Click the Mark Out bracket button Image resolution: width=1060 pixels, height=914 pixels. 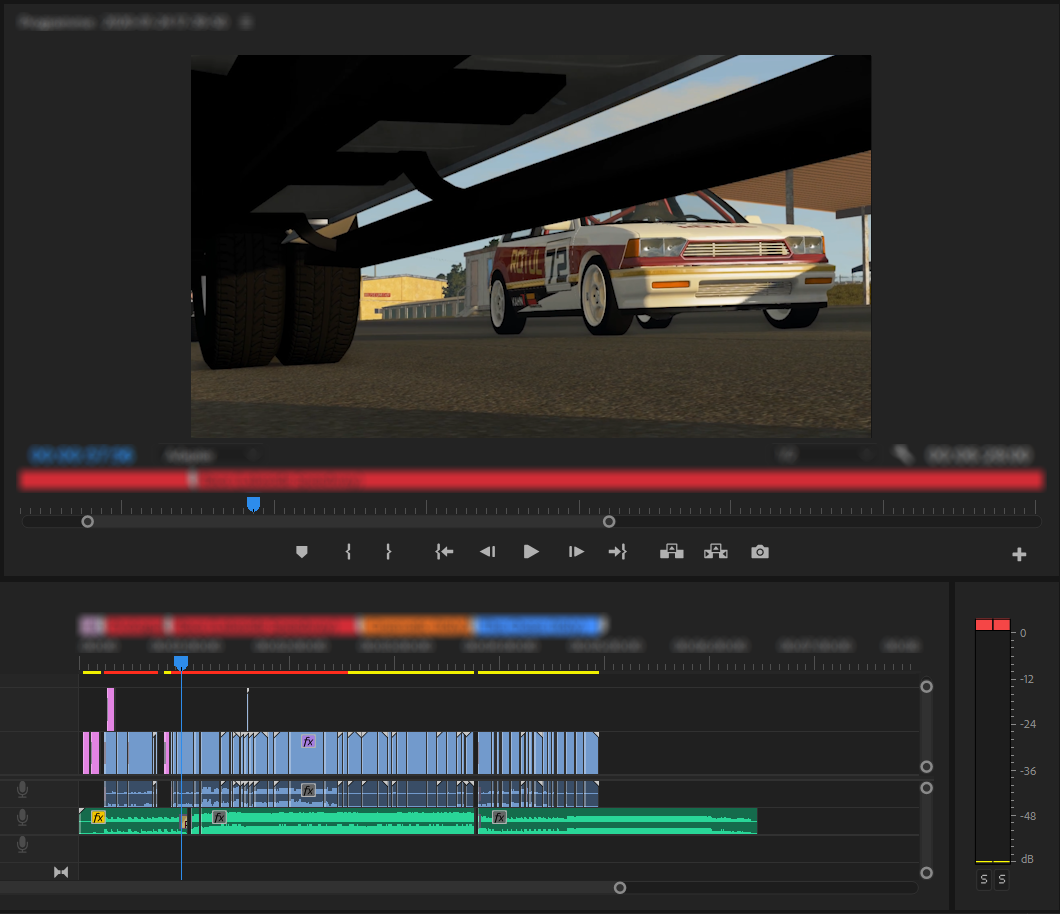tap(388, 552)
